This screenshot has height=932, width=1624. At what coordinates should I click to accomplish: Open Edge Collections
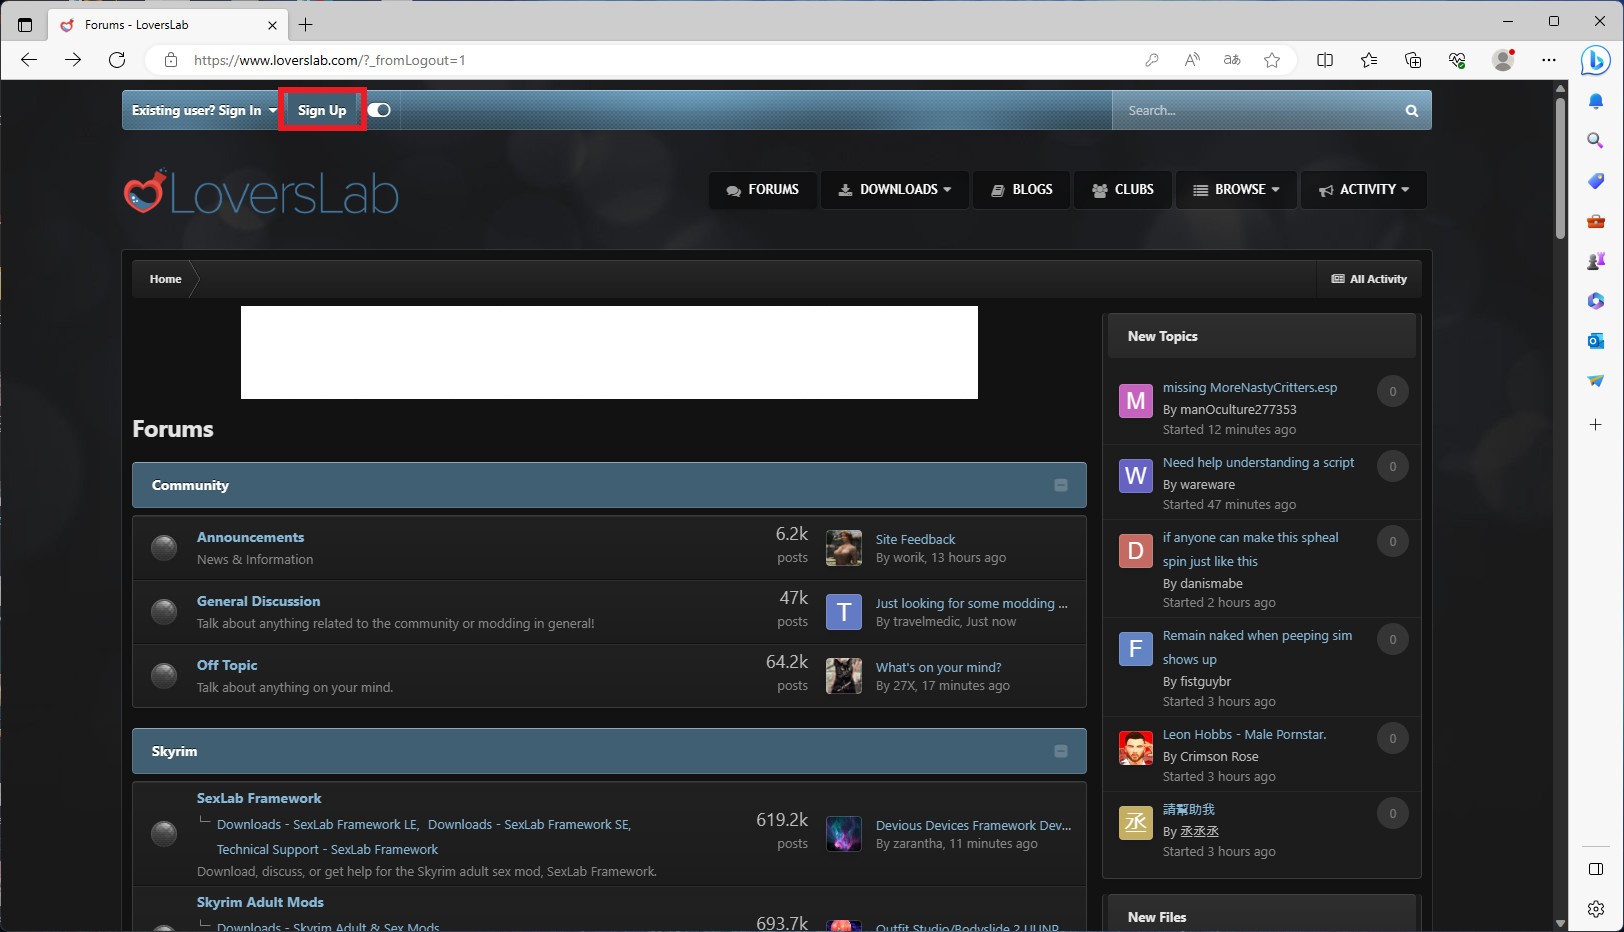[1413, 60]
